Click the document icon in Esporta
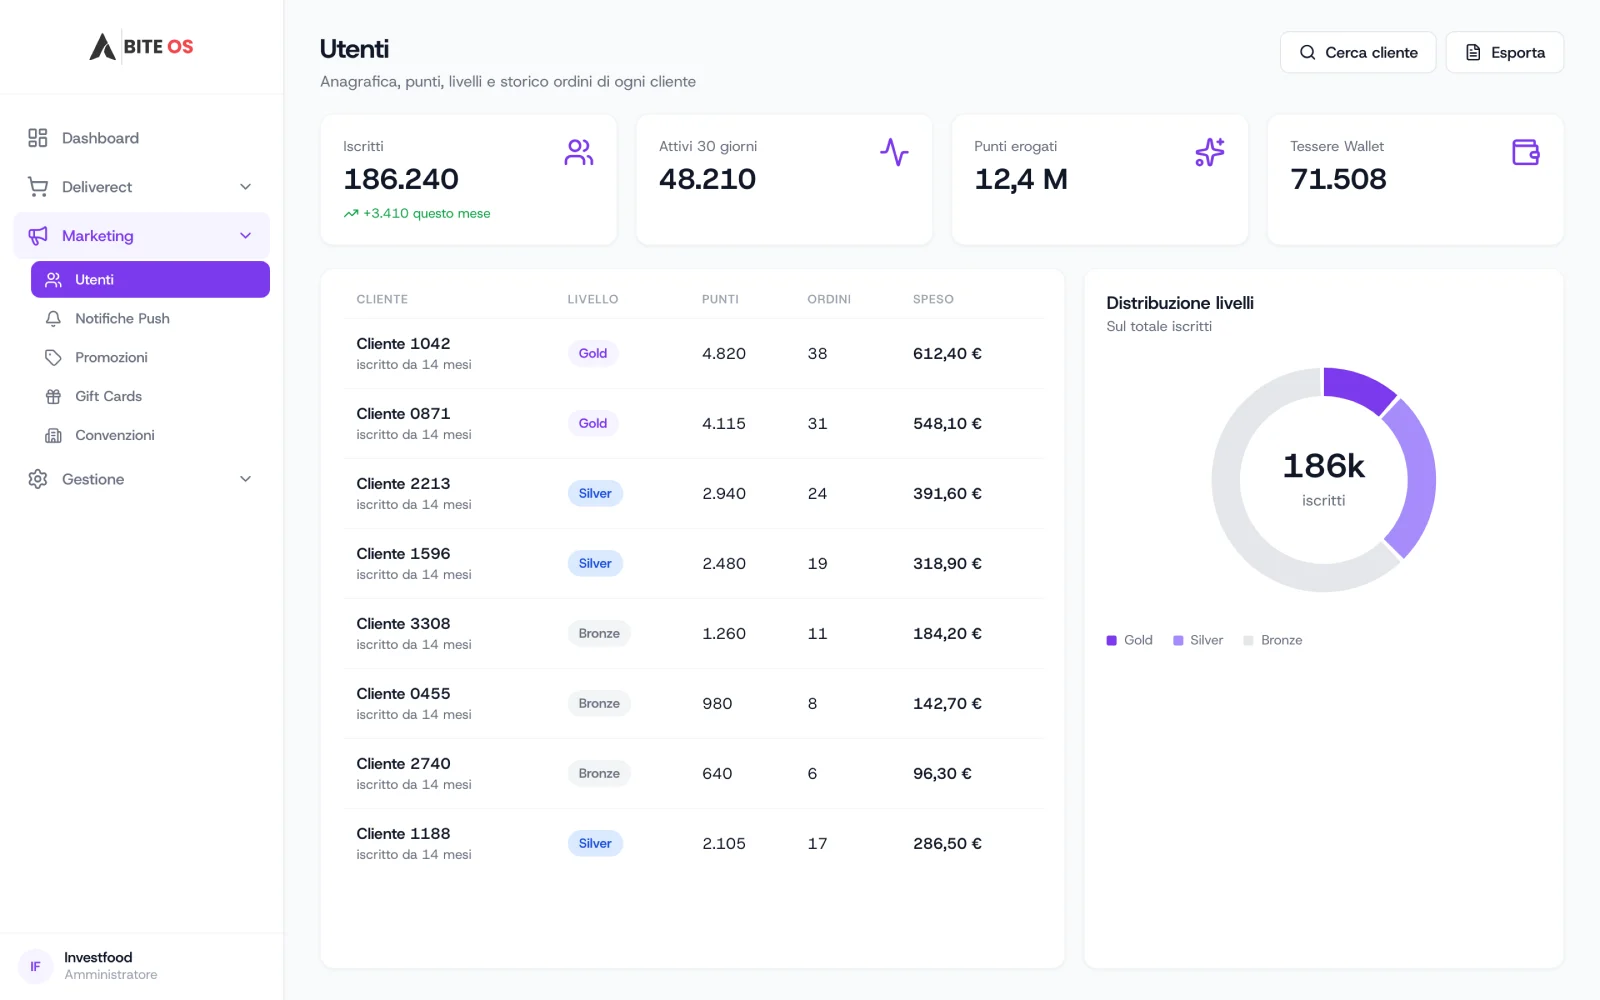Image resolution: width=1600 pixels, height=1000 pixels. [x=1473, y=53]
